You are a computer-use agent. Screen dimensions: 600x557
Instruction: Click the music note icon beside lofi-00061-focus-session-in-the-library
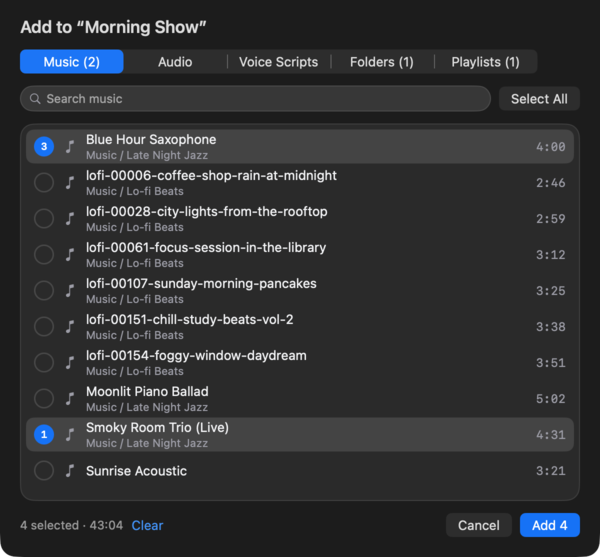70,254
